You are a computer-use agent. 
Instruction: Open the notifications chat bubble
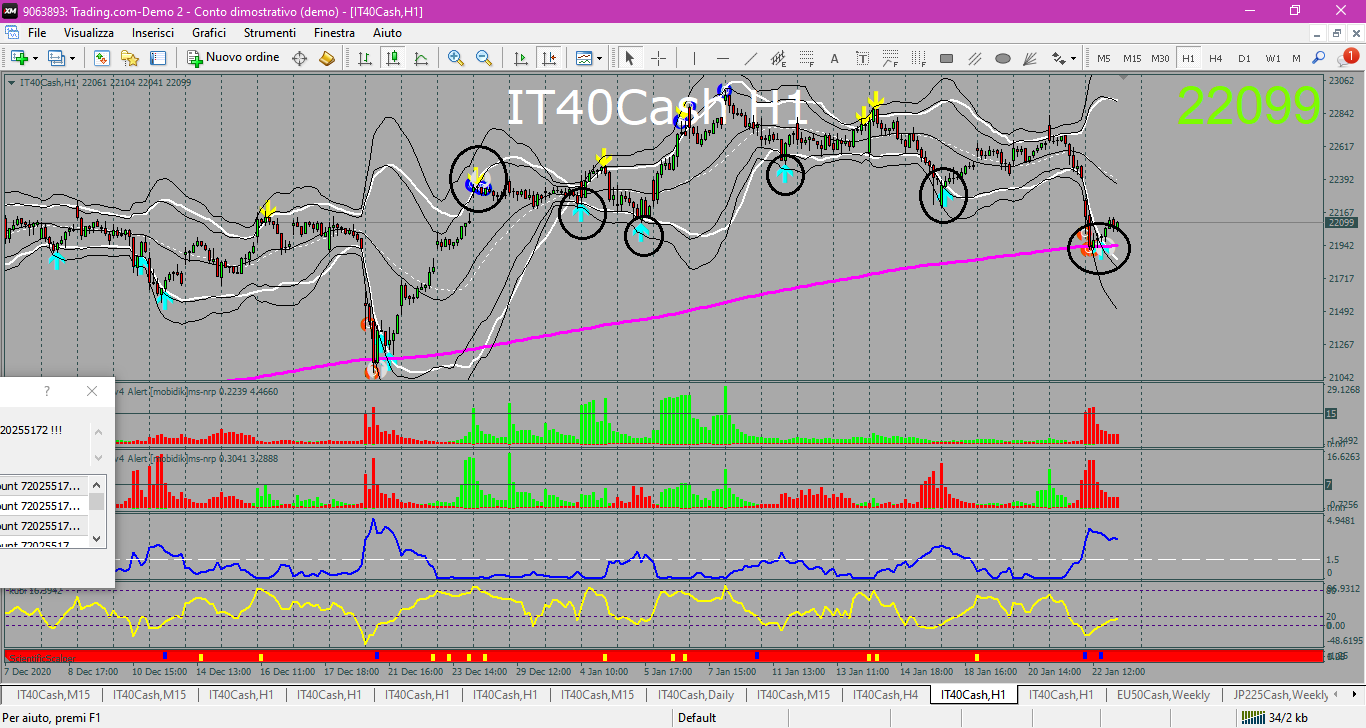[1346, 58]
